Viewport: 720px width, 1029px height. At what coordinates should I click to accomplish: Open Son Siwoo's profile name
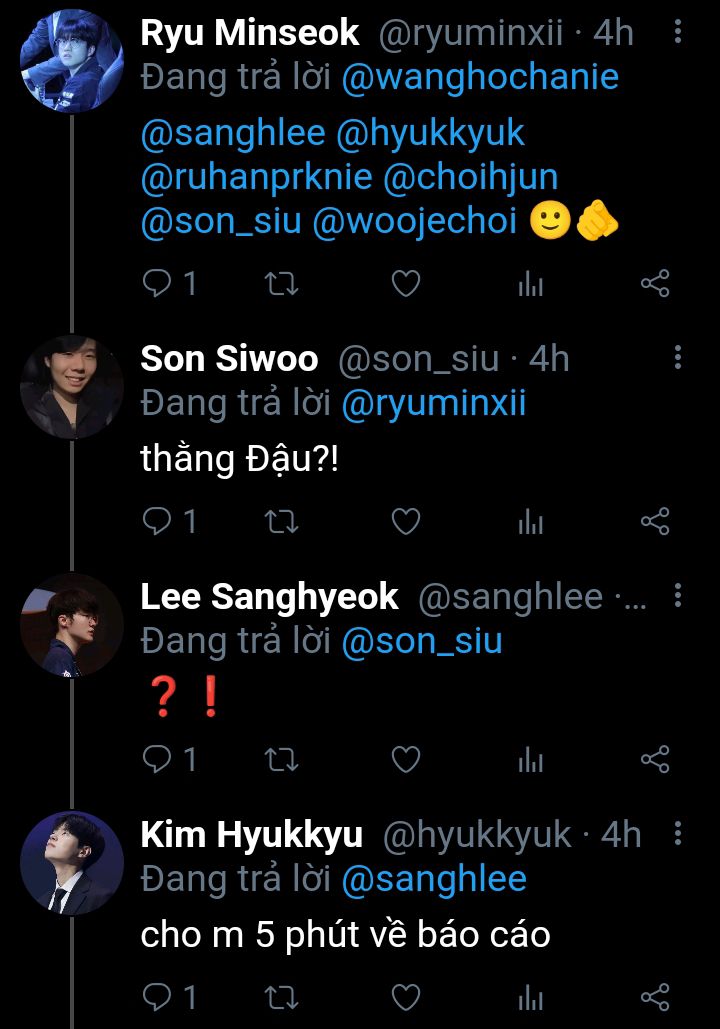point(229,359)
